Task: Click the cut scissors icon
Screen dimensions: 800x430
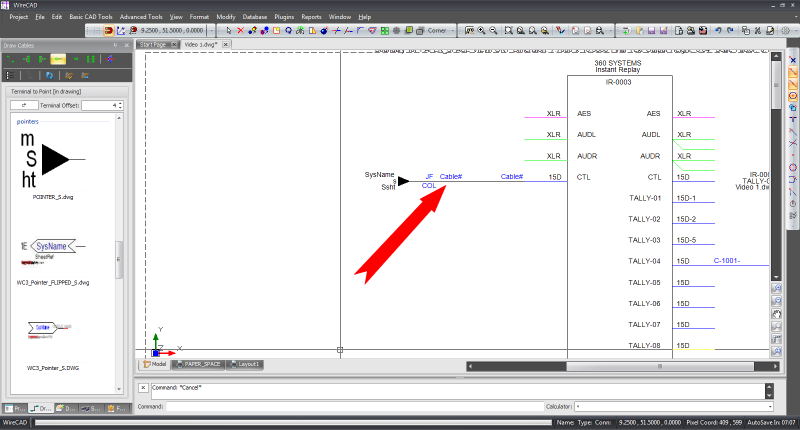Action: tap(758, 31)
